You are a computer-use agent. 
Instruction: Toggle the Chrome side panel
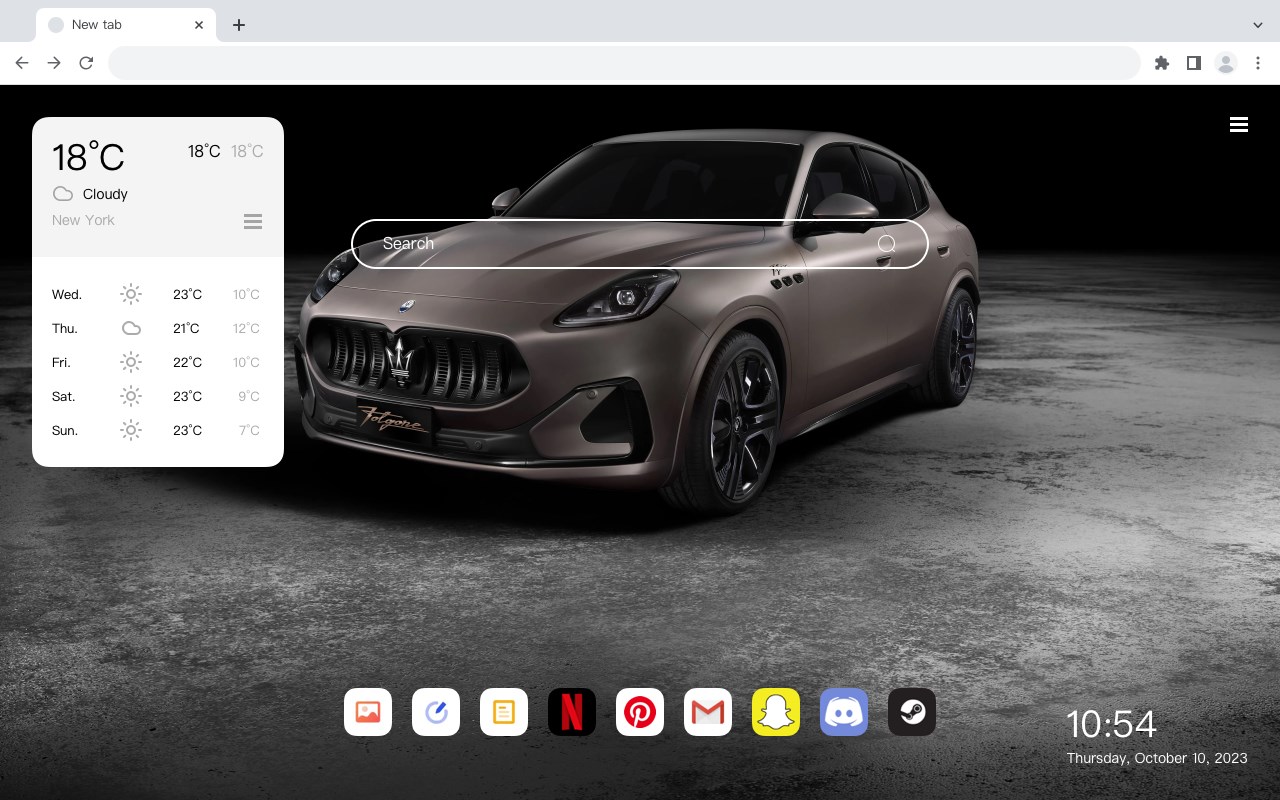pyautogui.click(x=1193, y=63)
